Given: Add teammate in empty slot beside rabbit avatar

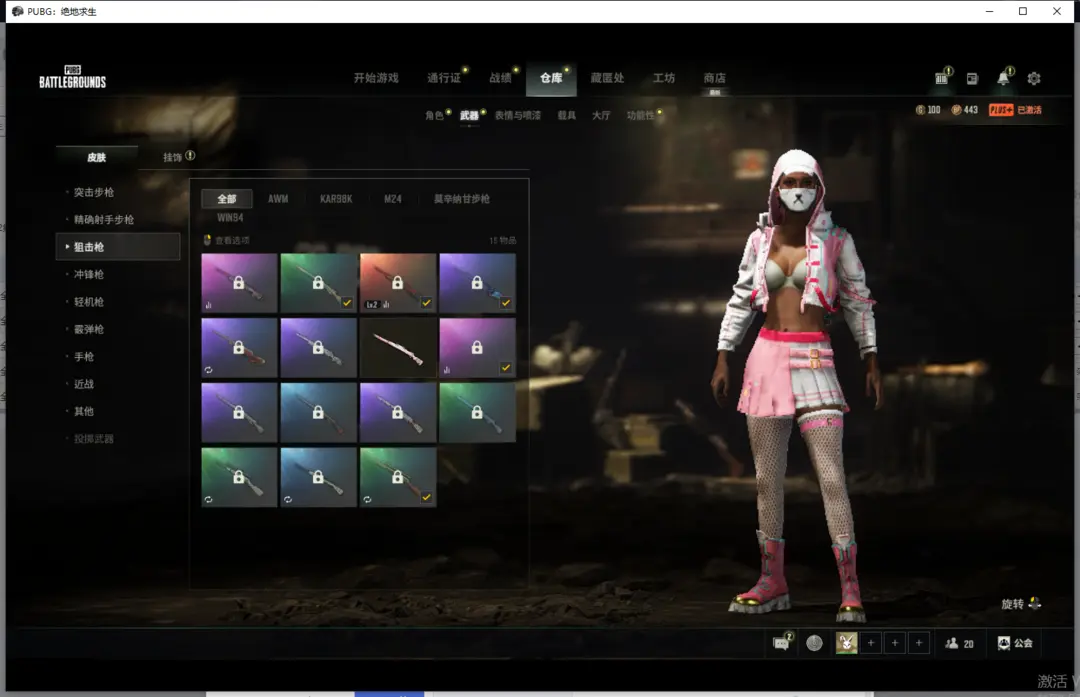Looking at the screenshot, I should pyautogui.click(x=871, y=643).
